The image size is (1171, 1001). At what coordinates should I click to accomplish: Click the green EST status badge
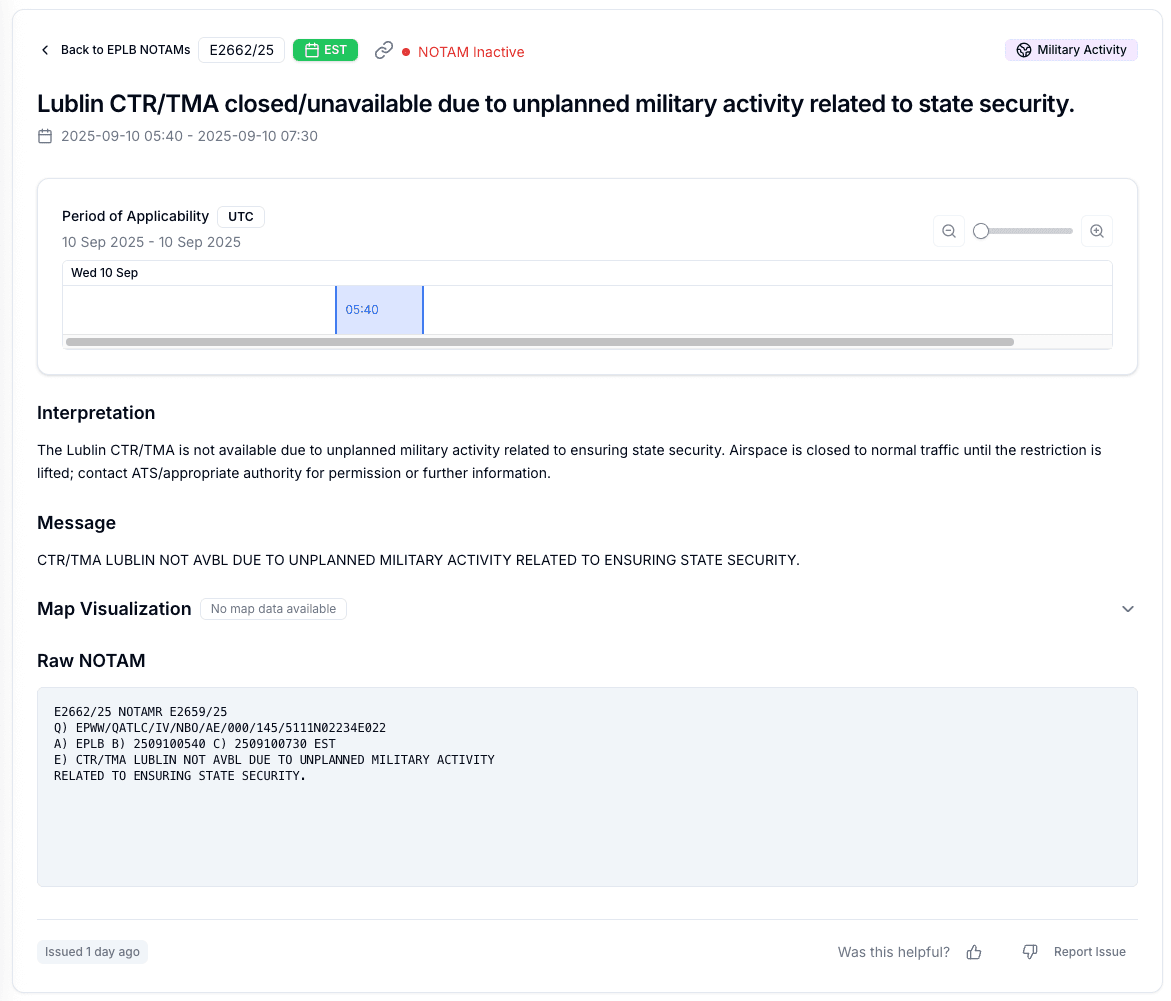(325, 50)
